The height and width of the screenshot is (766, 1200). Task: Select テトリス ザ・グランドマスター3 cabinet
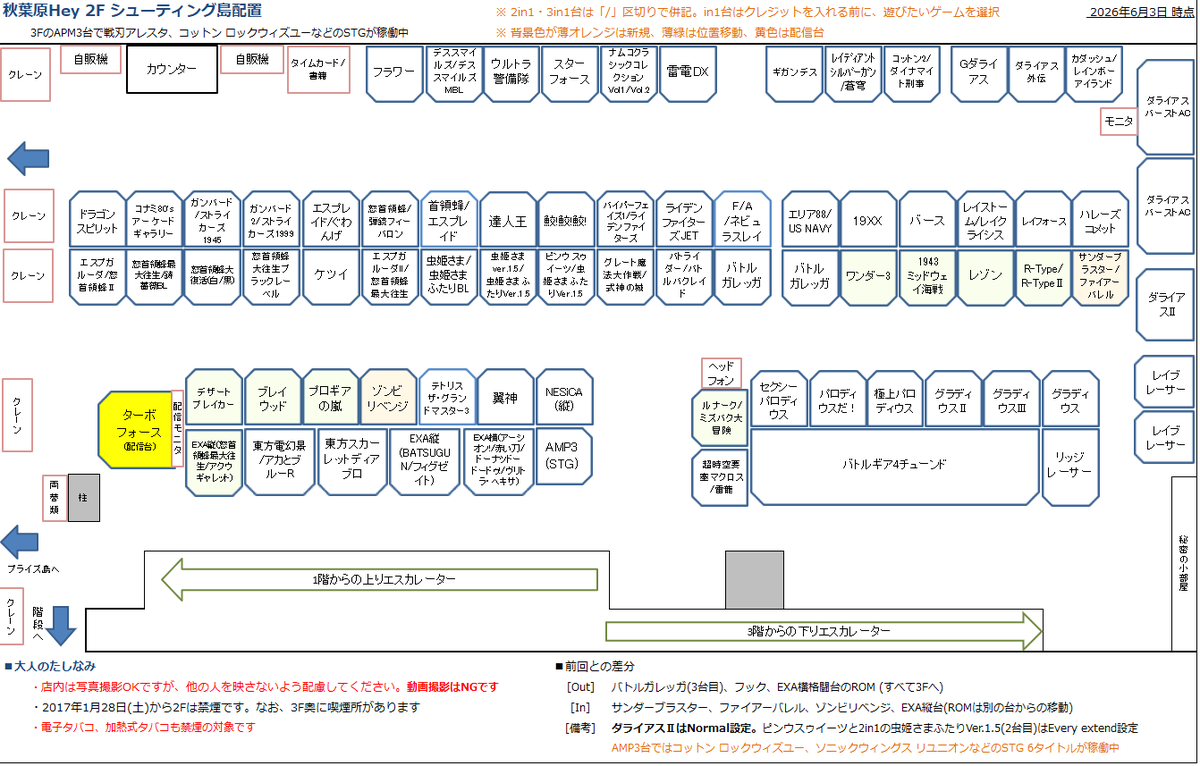point(447,398)
